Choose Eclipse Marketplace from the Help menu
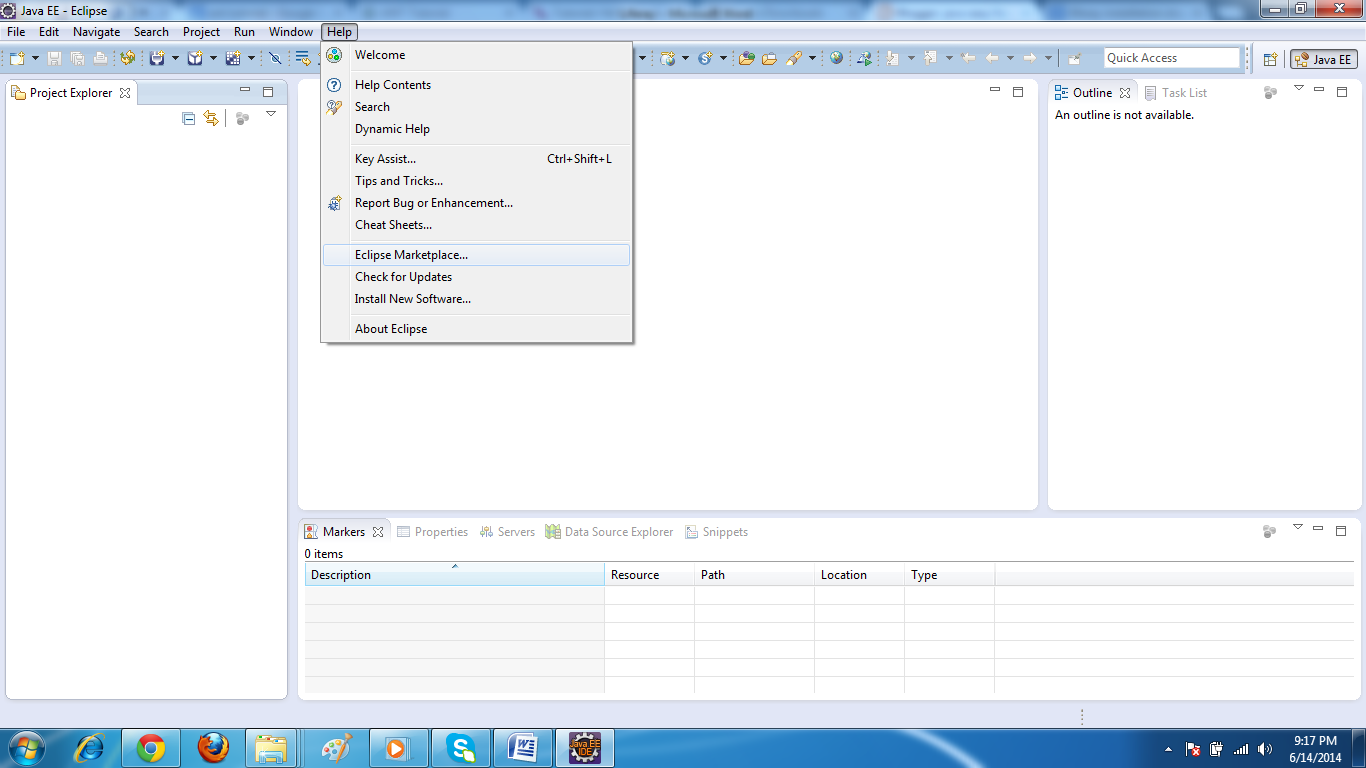 pos(412,255)
